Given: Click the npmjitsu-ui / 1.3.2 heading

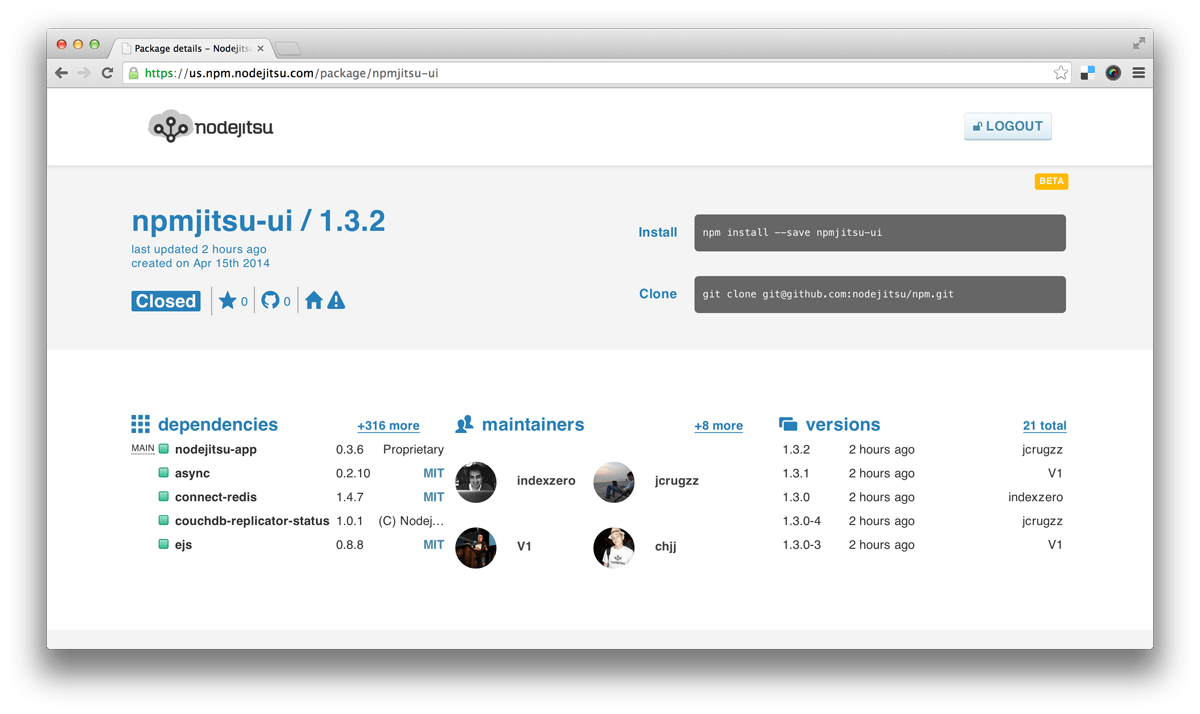Looking at the screenshot, I should coord(258,221).
